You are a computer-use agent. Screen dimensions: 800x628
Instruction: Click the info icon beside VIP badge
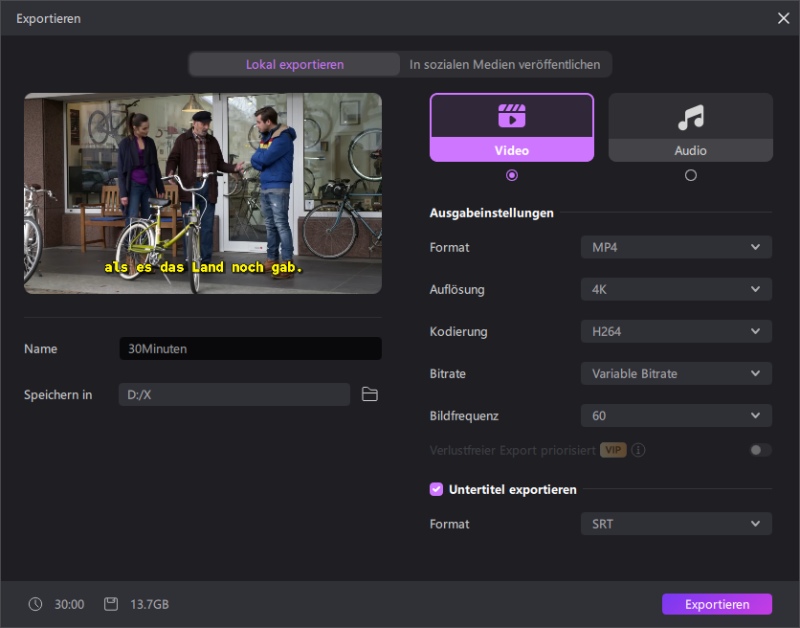638,450
